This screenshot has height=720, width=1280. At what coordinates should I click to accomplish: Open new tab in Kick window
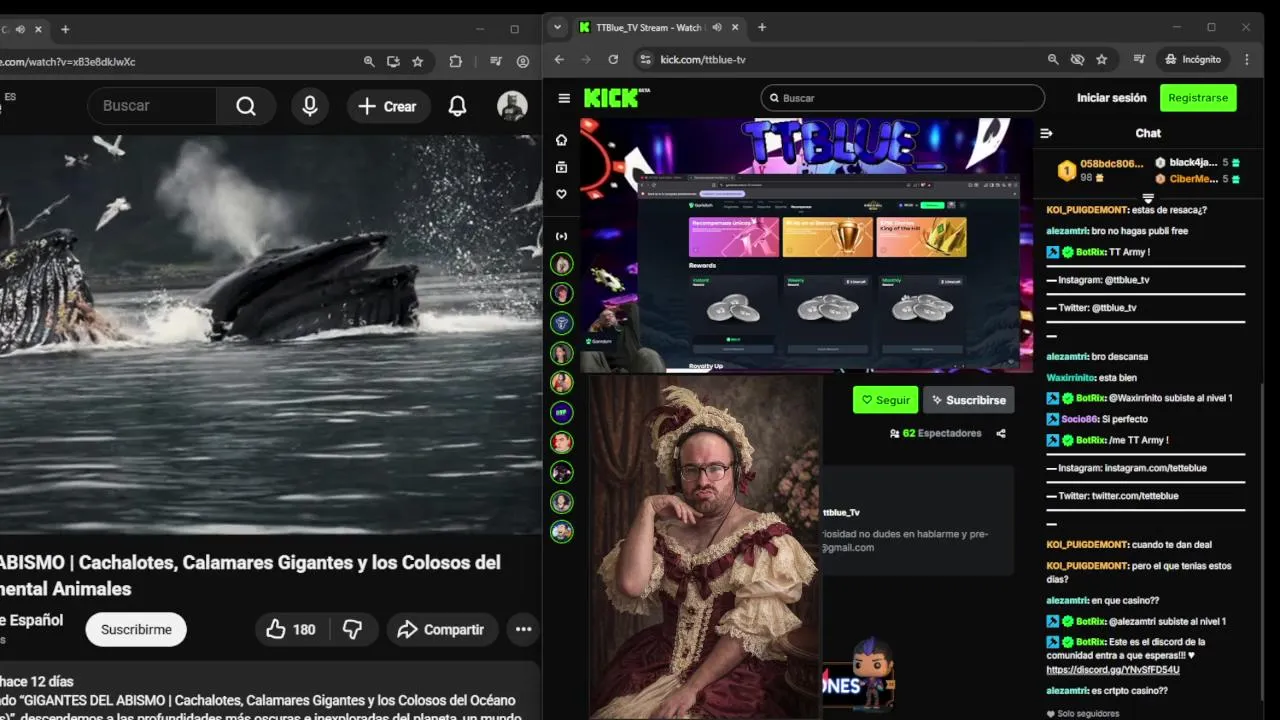click(x=762, y=28)
